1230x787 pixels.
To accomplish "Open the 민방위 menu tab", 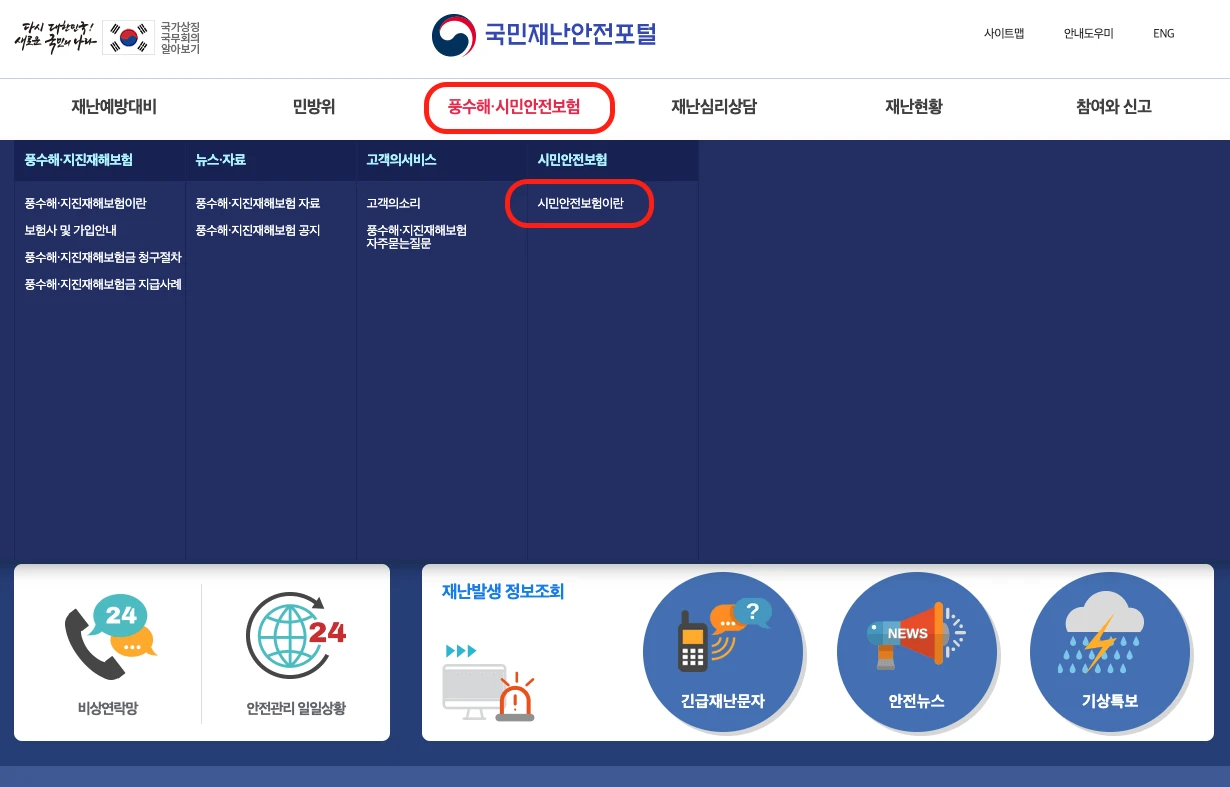I will pos(313,108).
